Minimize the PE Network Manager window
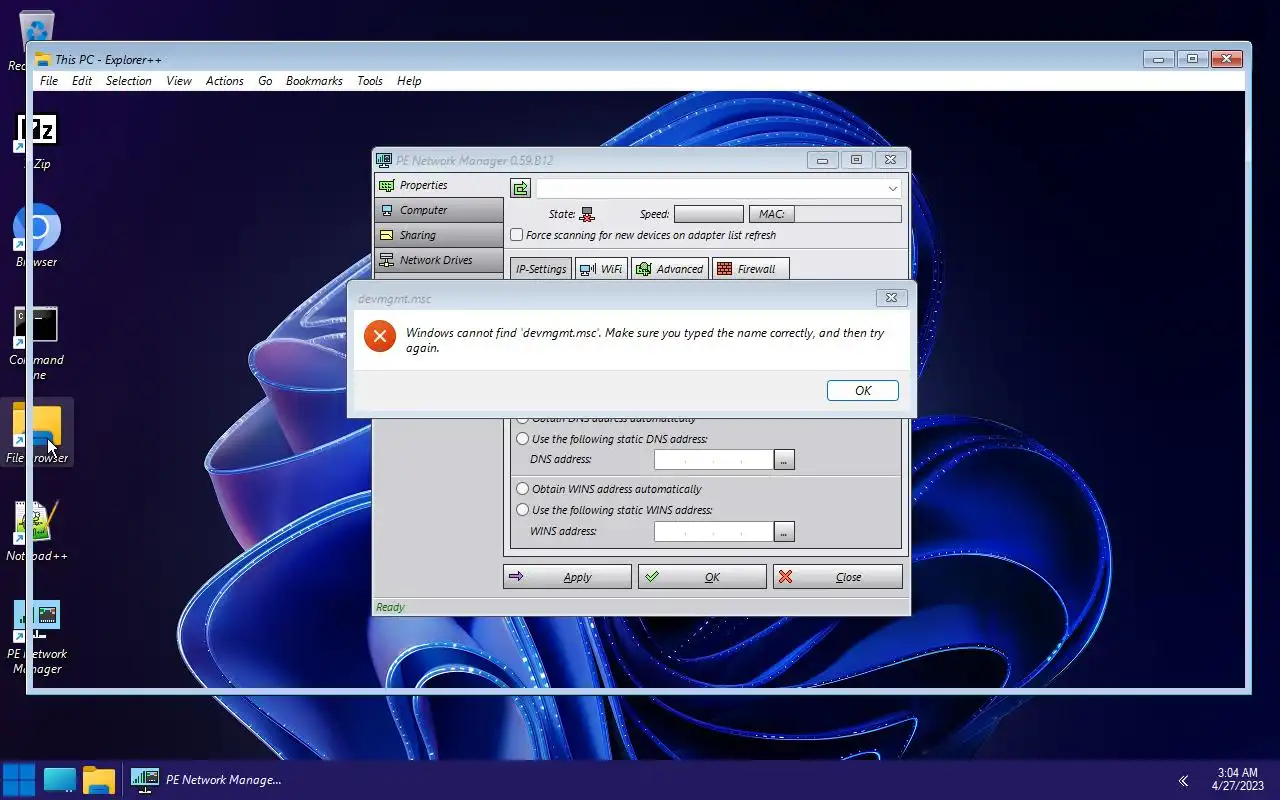This screenshot has height=800, width=1280. (823, 160)
